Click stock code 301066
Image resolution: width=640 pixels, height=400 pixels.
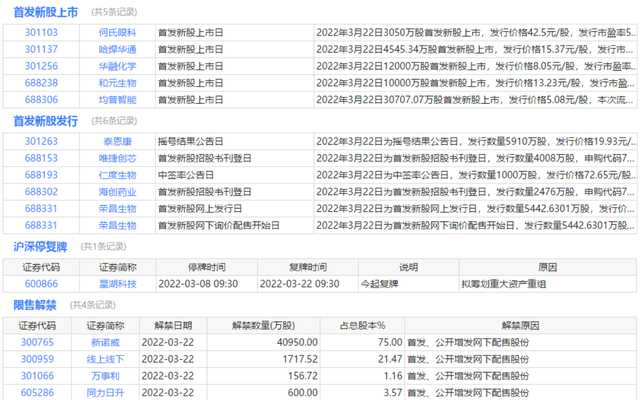pos(37,376)
